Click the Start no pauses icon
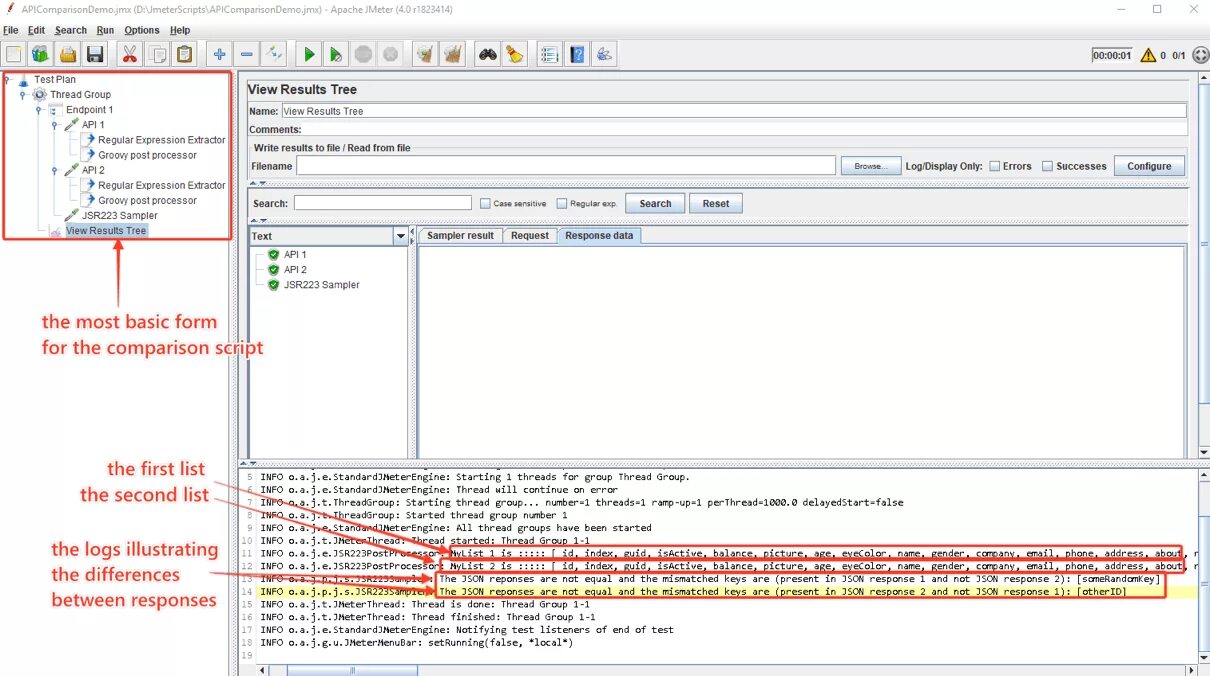The height and width of the screenshot is (676, 1210). pos(336,54)
